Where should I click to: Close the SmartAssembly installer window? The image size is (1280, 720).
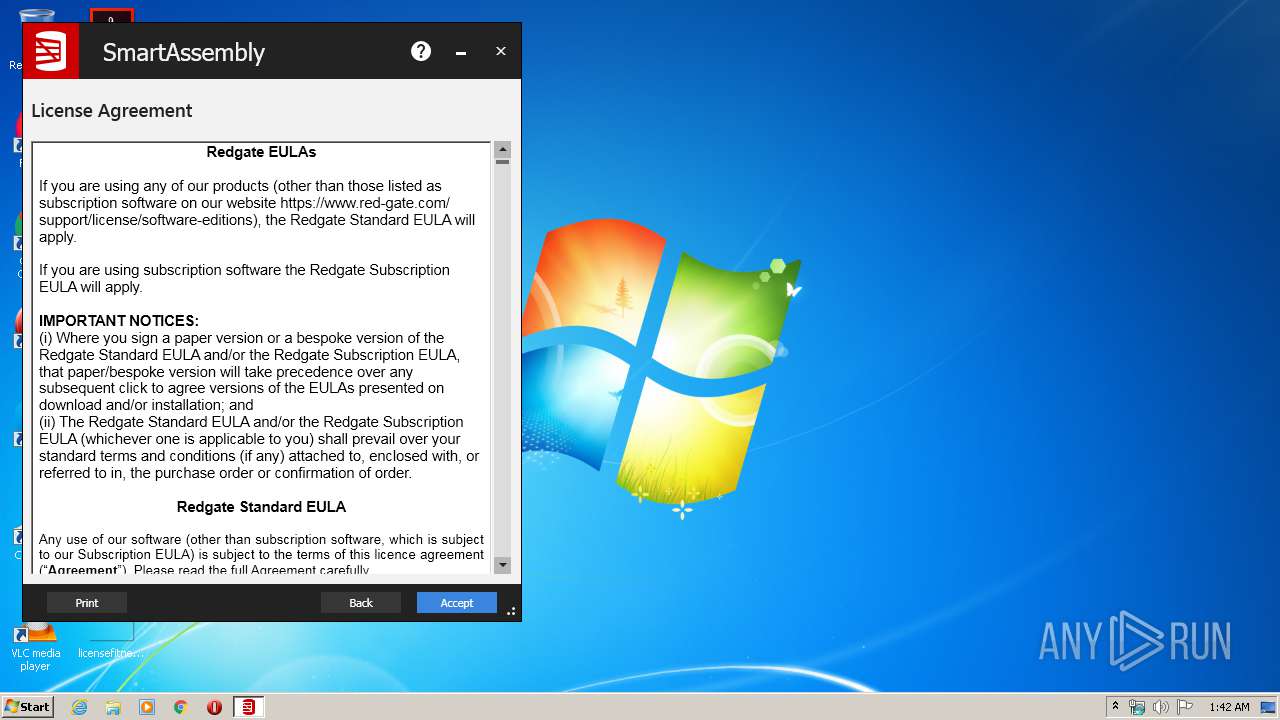501,51
